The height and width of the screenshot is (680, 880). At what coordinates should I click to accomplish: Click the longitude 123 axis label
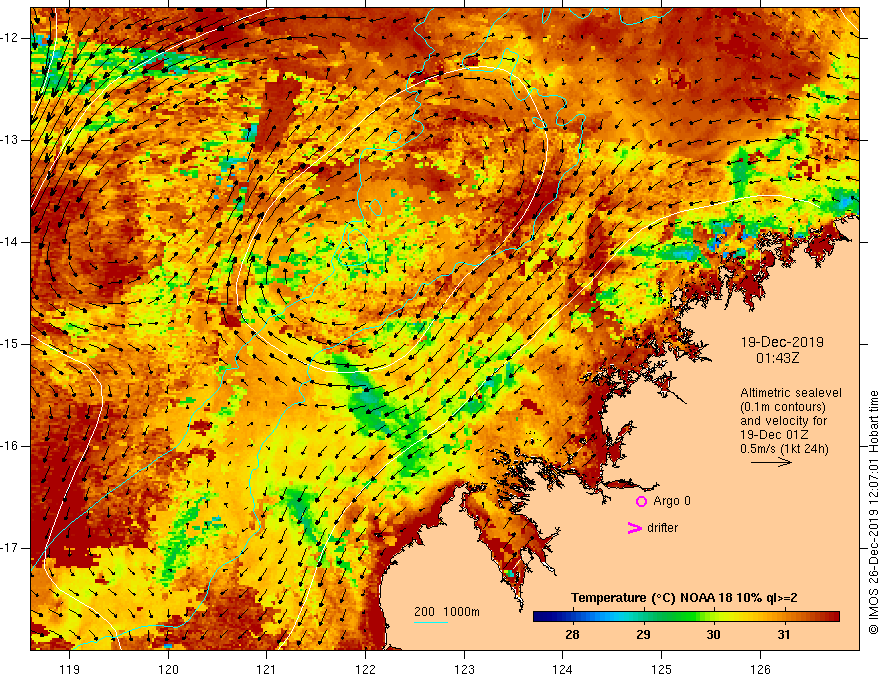464,669
